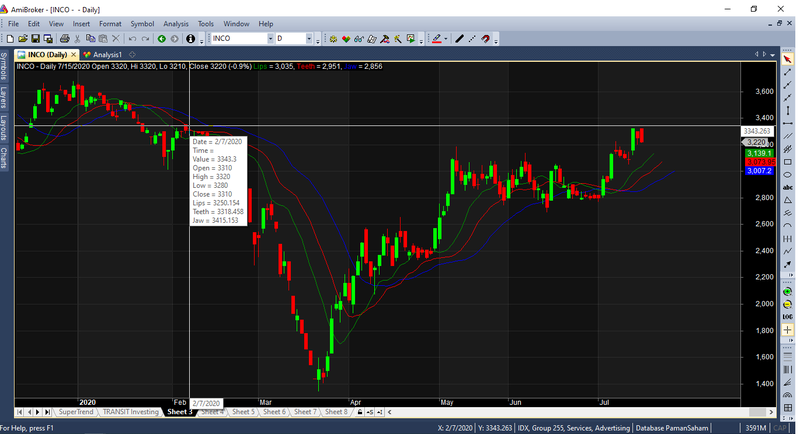Screen dimensions: 800x434
Task: Click the Save floppy disk icon
Action: [35, 39]
